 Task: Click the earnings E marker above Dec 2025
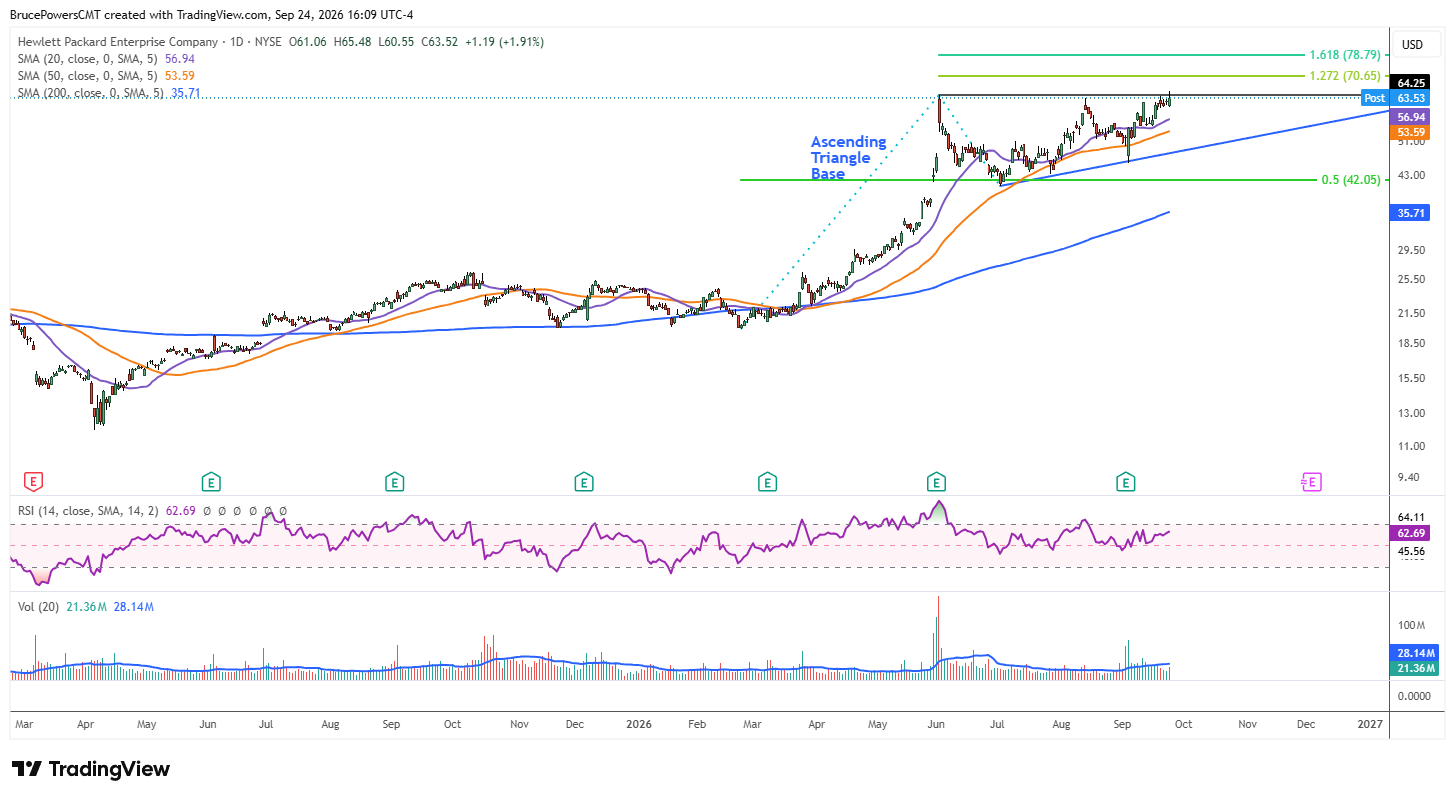(x=582, y=482)
